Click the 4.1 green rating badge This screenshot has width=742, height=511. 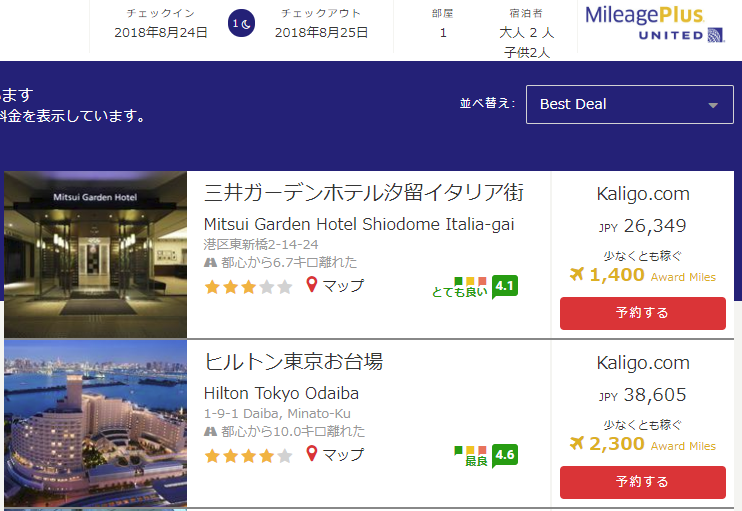pos(505,286)
